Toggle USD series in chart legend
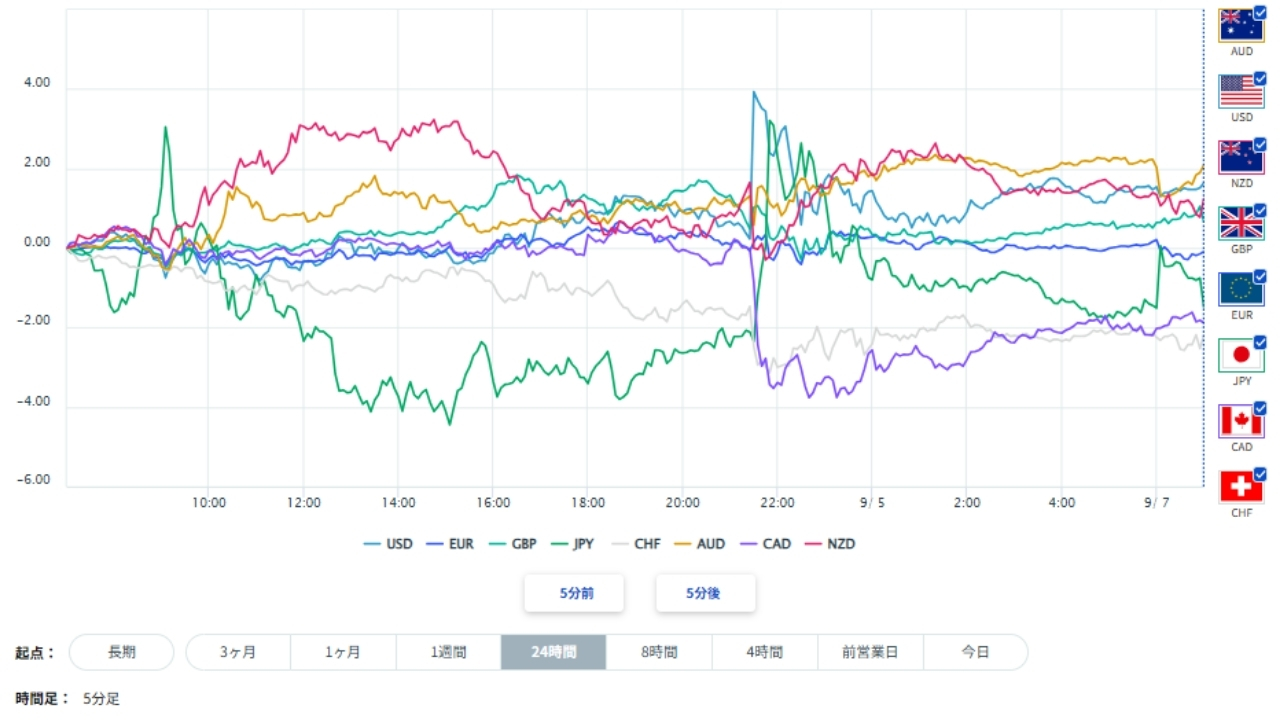1280x720 pixels. pyautogui.click(x=388, y=544)
